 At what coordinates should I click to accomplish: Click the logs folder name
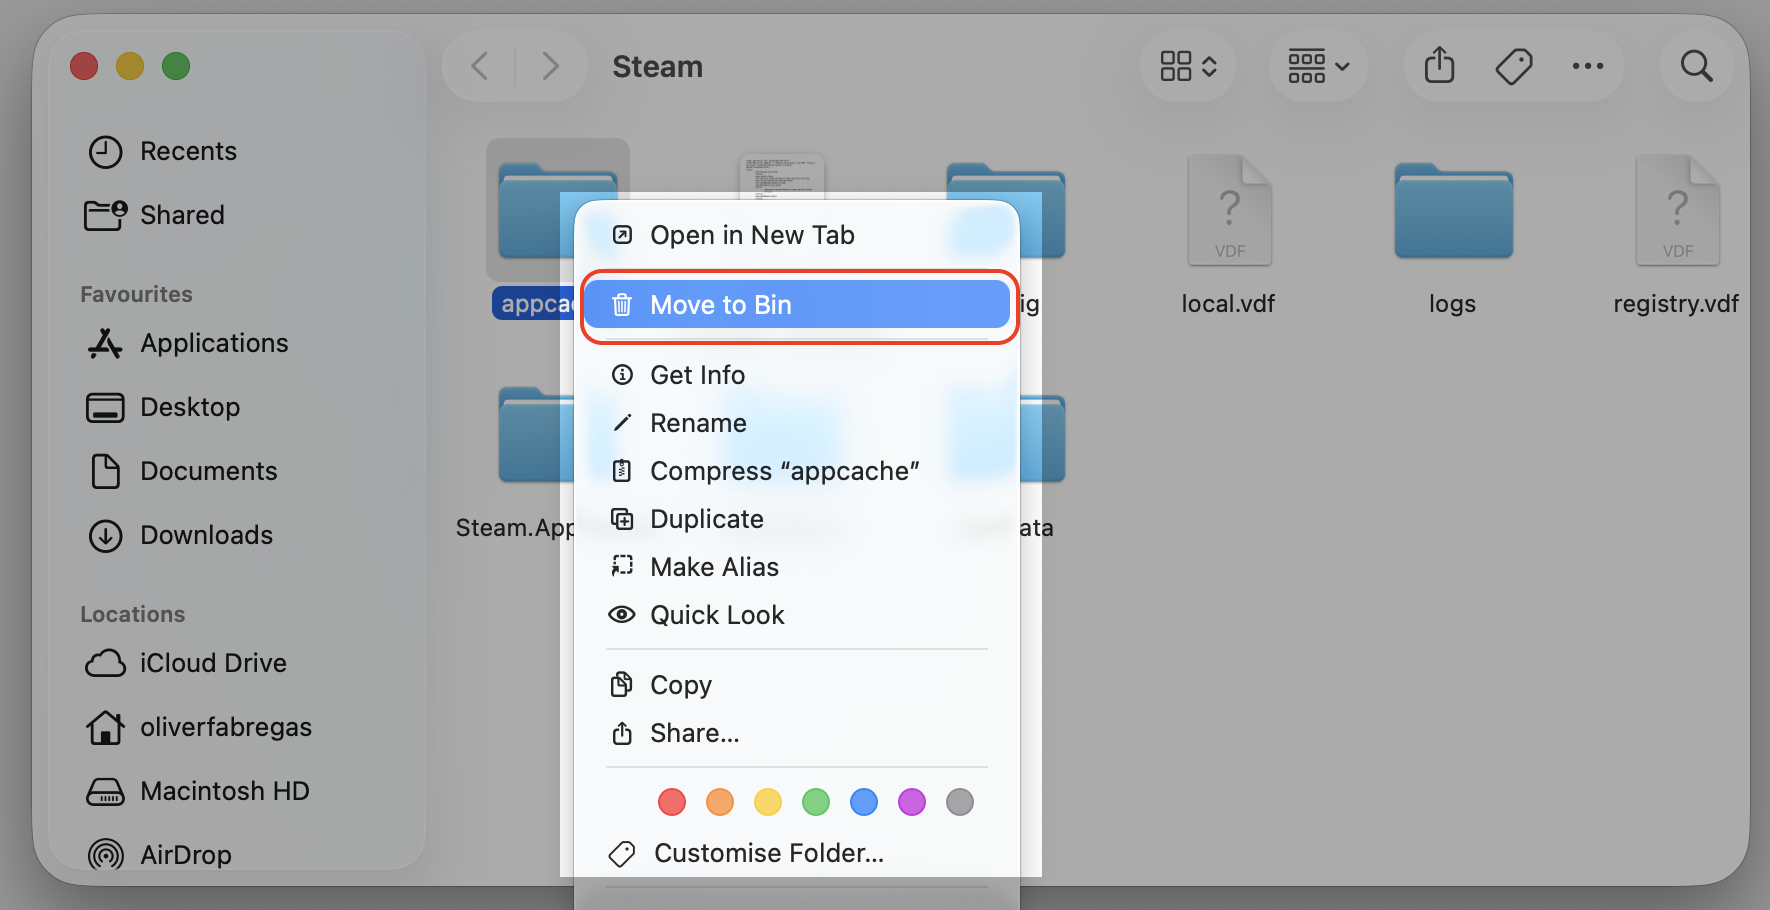pos(1453,304)
